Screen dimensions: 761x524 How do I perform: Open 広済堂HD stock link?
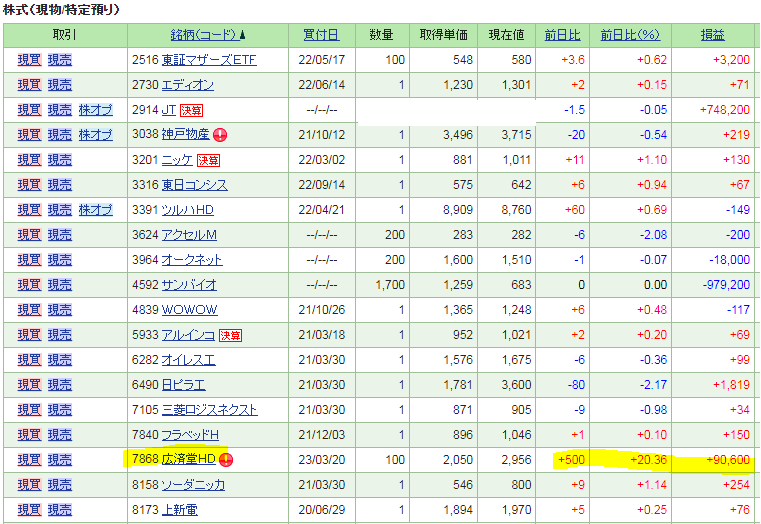(x=188, y=459)
